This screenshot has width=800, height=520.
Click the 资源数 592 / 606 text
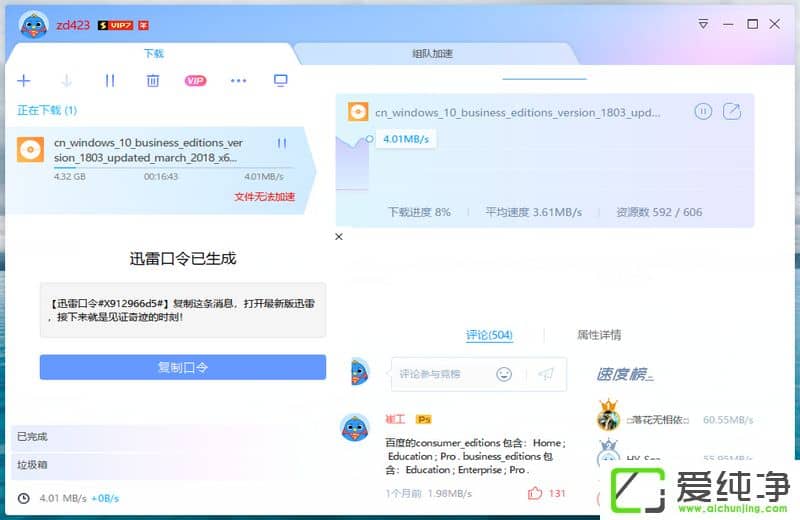(x=659, y=212)
